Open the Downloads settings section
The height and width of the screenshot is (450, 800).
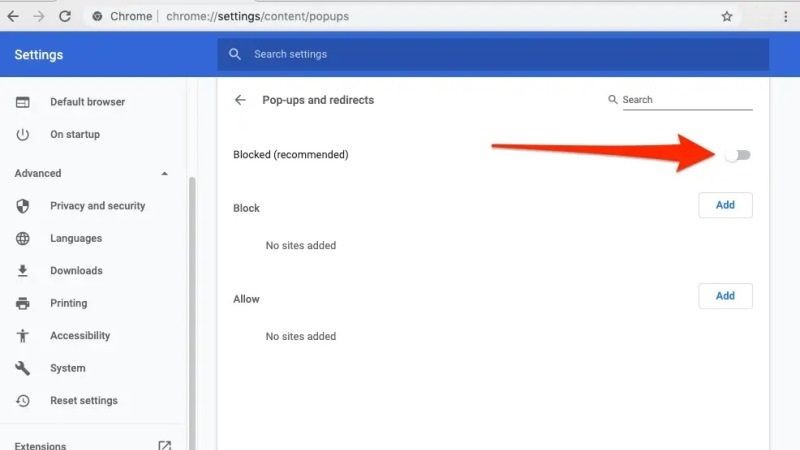pos(76,271)
